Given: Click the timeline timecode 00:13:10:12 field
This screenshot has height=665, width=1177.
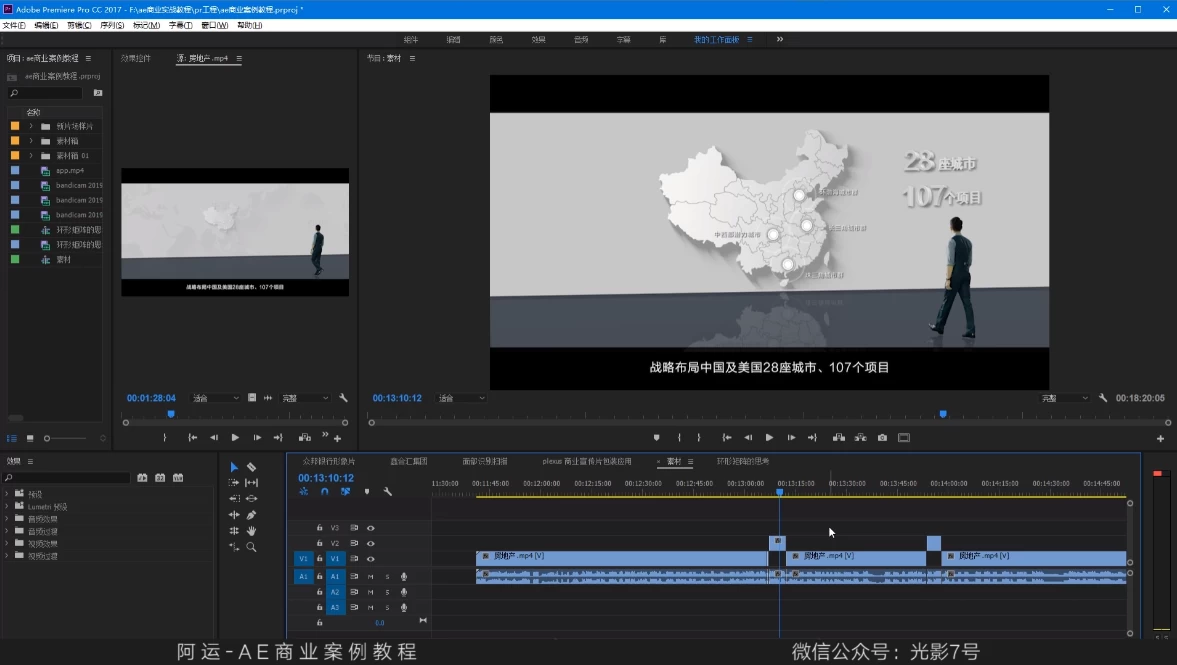Looking at the screenshot, I should (x=326, y=478).
